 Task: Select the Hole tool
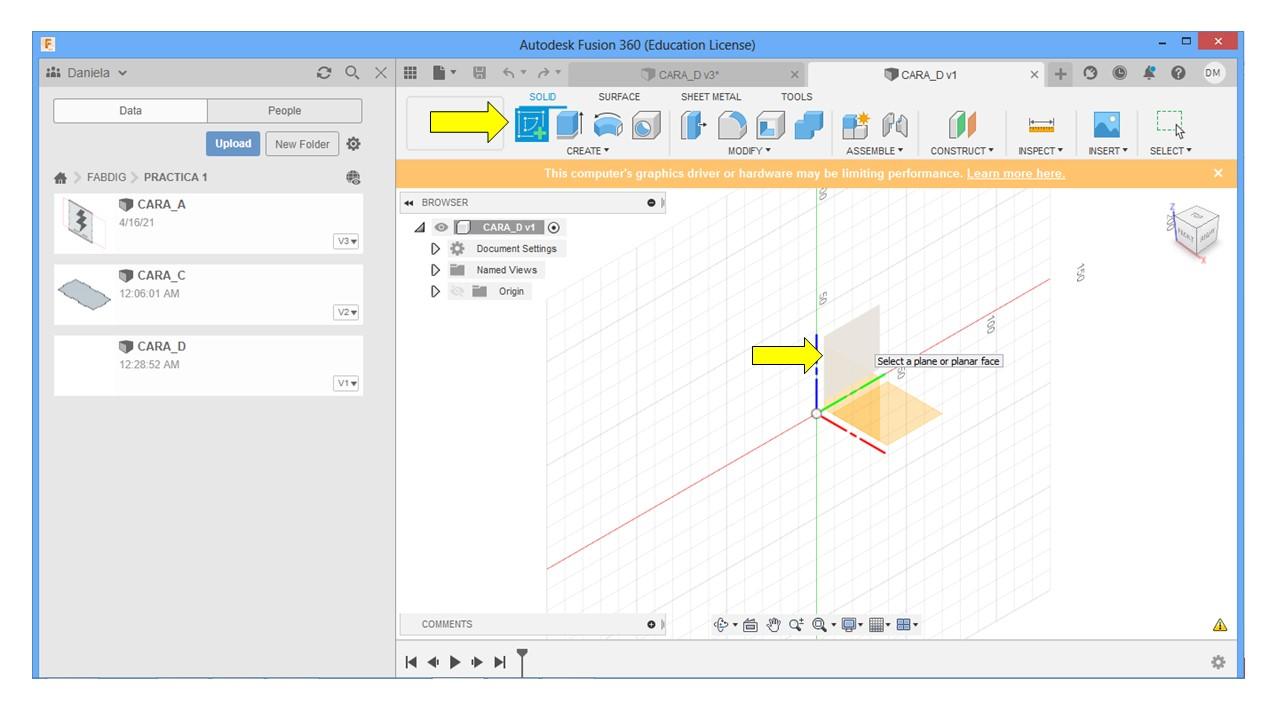pos(646,125)
